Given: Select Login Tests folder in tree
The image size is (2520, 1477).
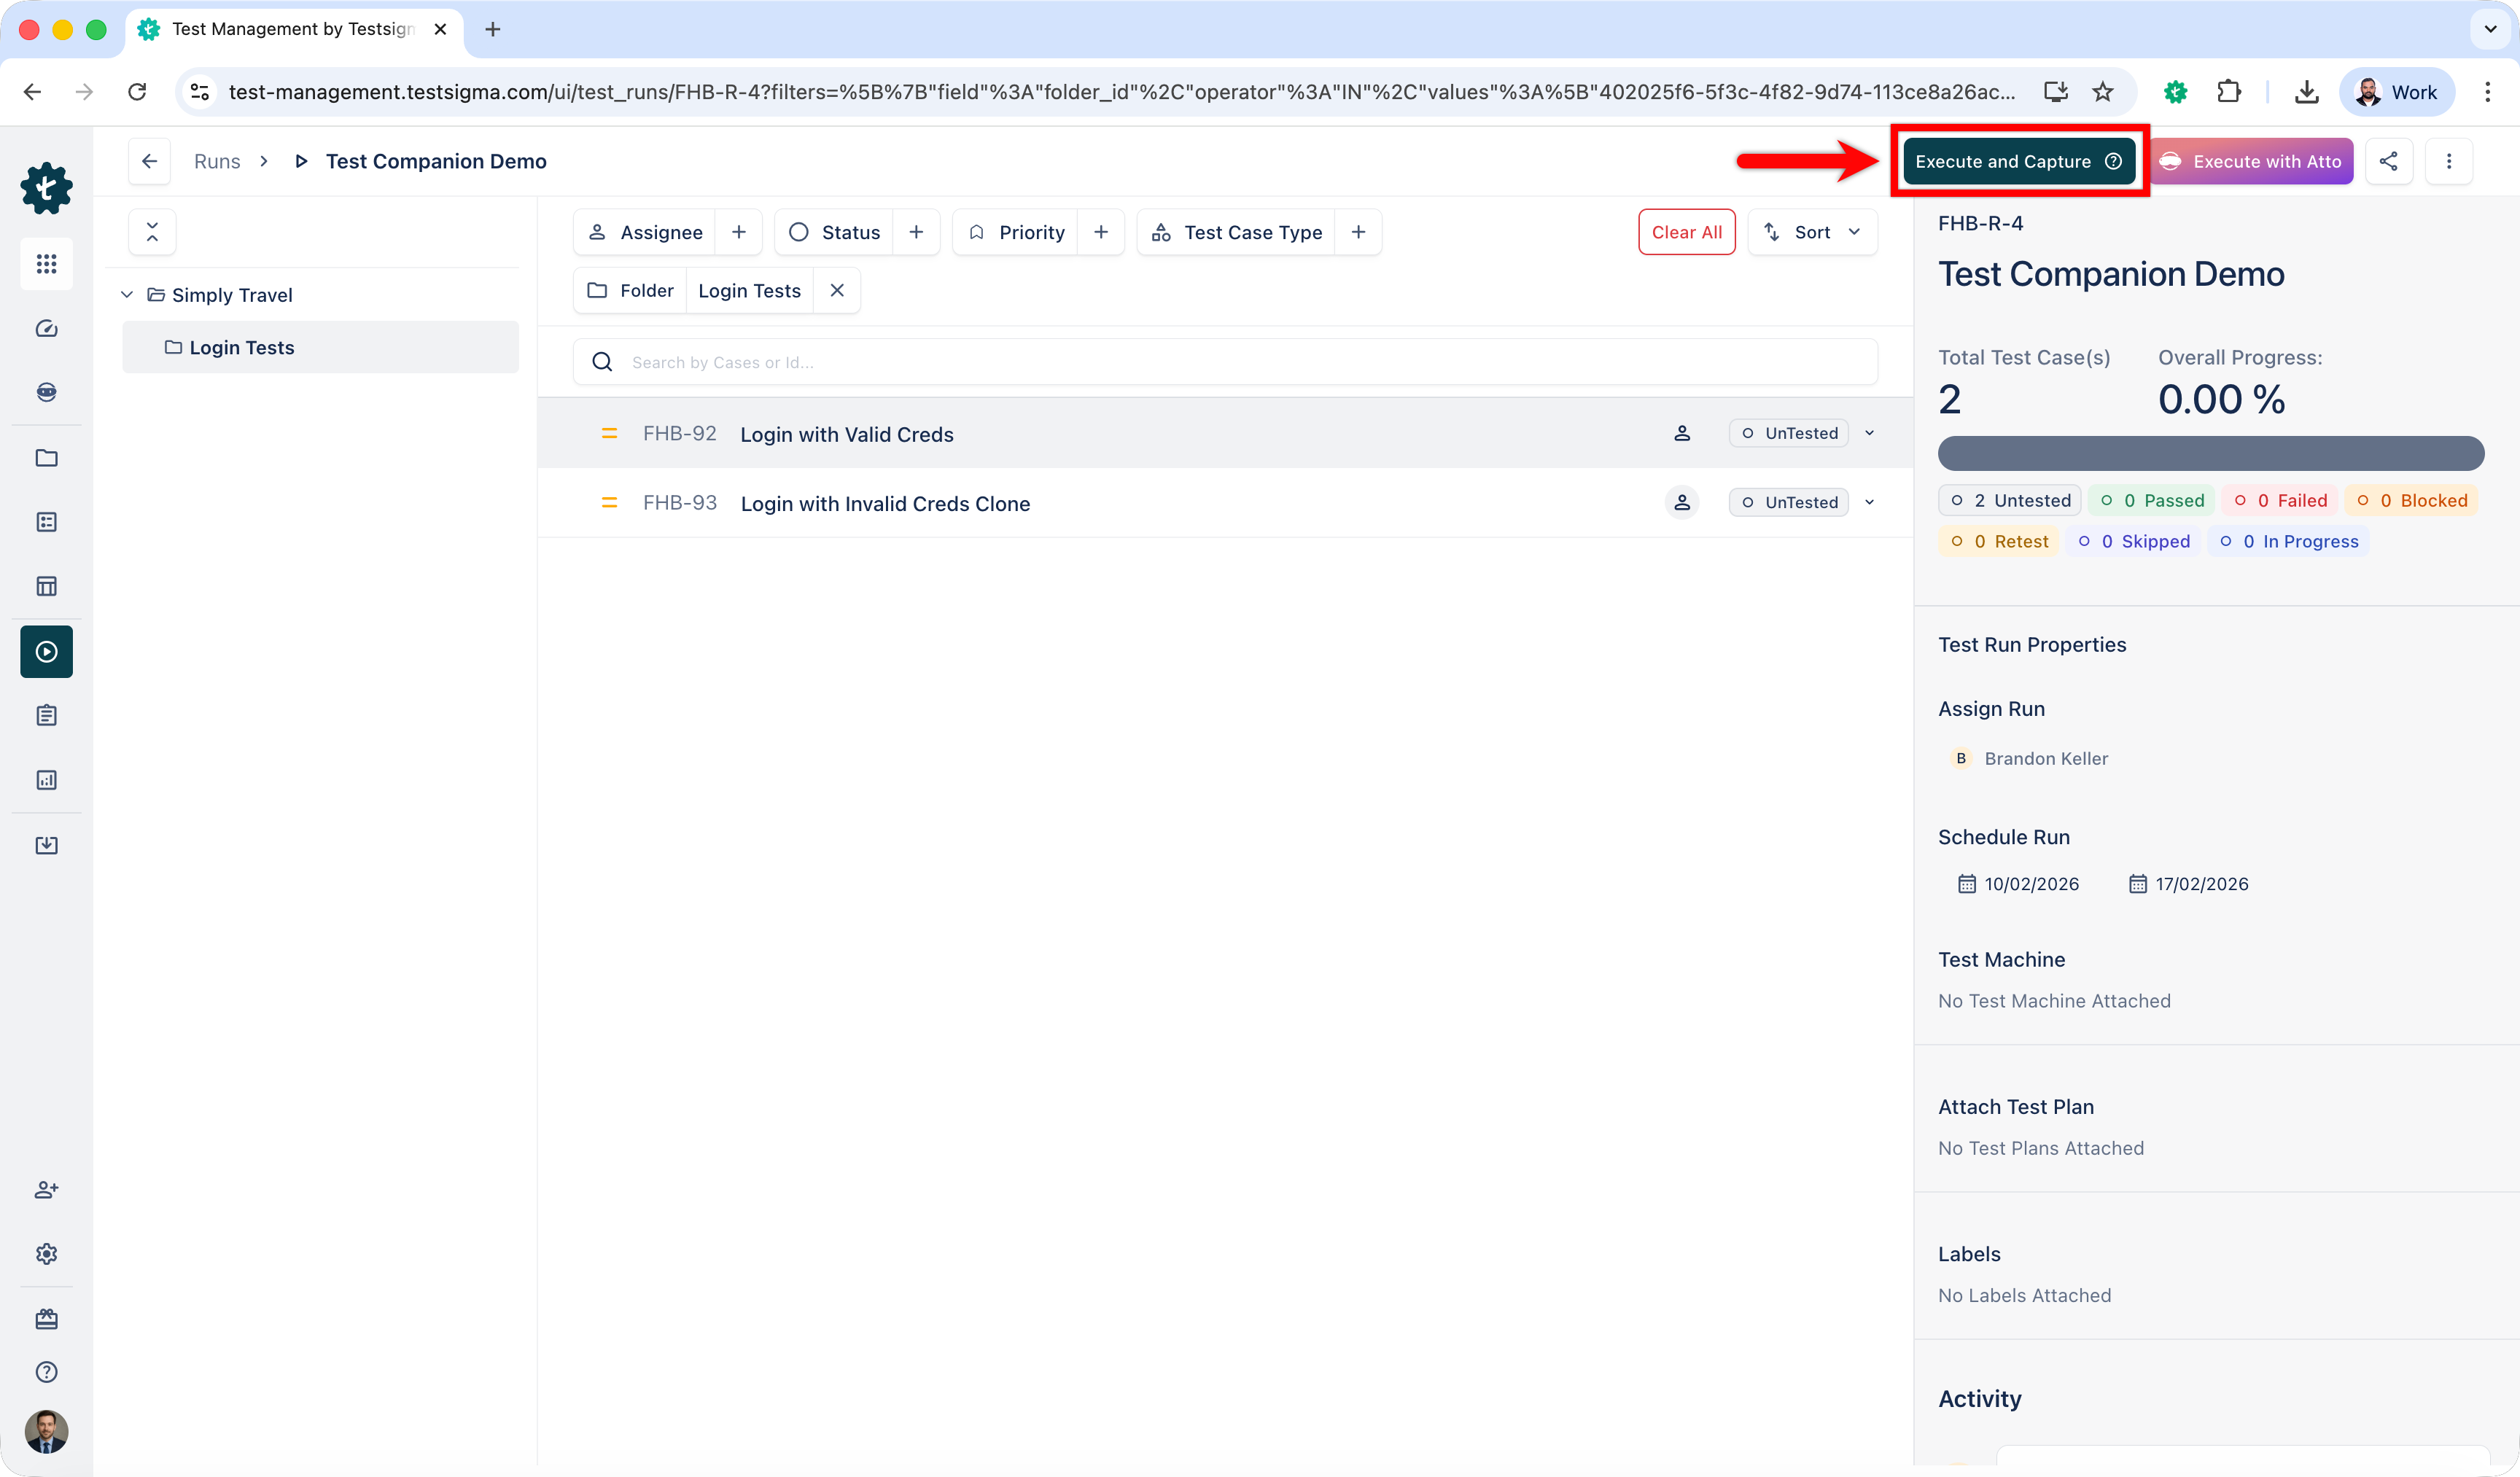Looking at the screenshot, I should pyautogui.click(x=241, y=347).
